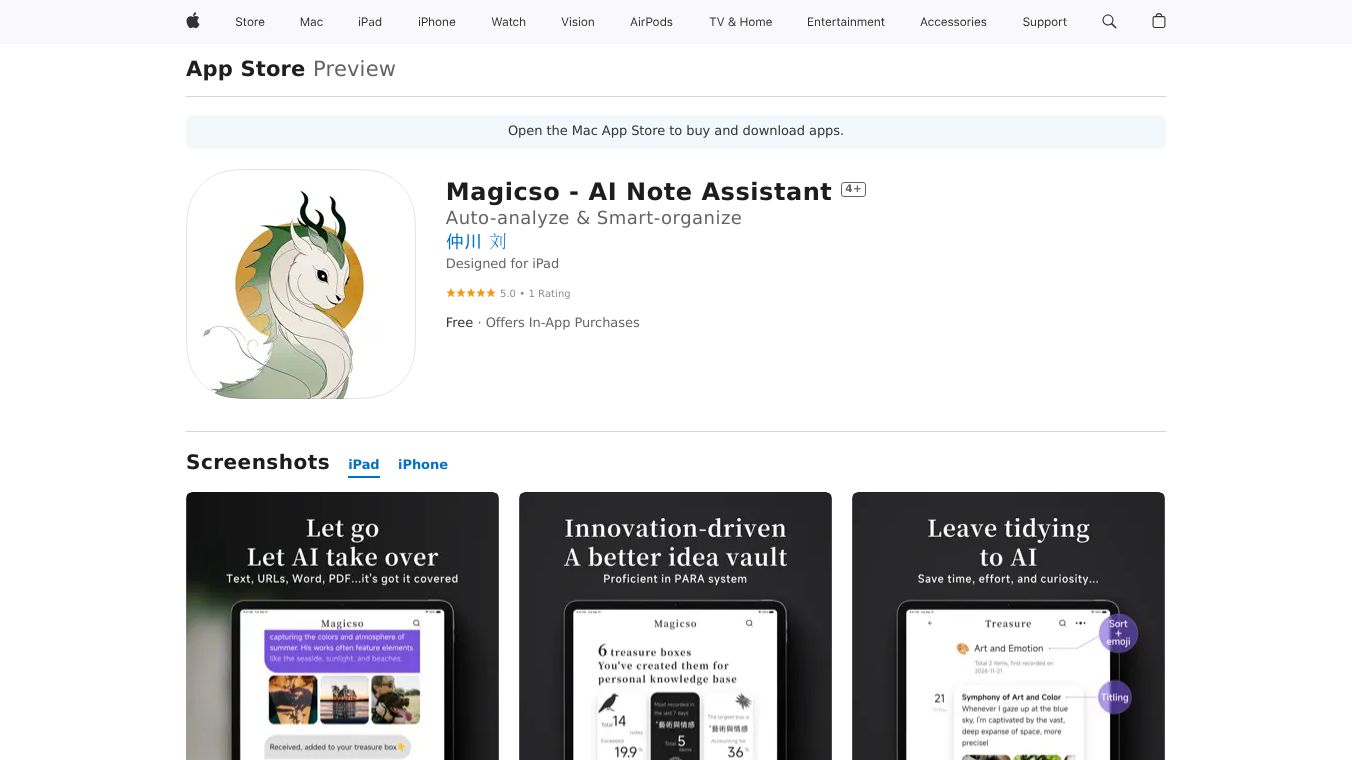This screenshot has width=1352, height=760.
Task: Click the 'Open the Mac App Store' banner
Action: (x=676, y=131)
